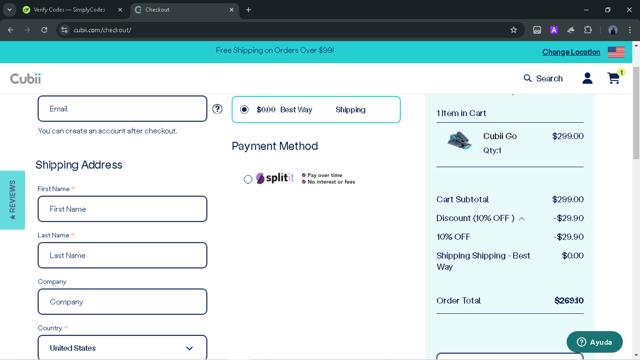Click the Shipping Address heading
640x360 pixels.
point(79,165)
